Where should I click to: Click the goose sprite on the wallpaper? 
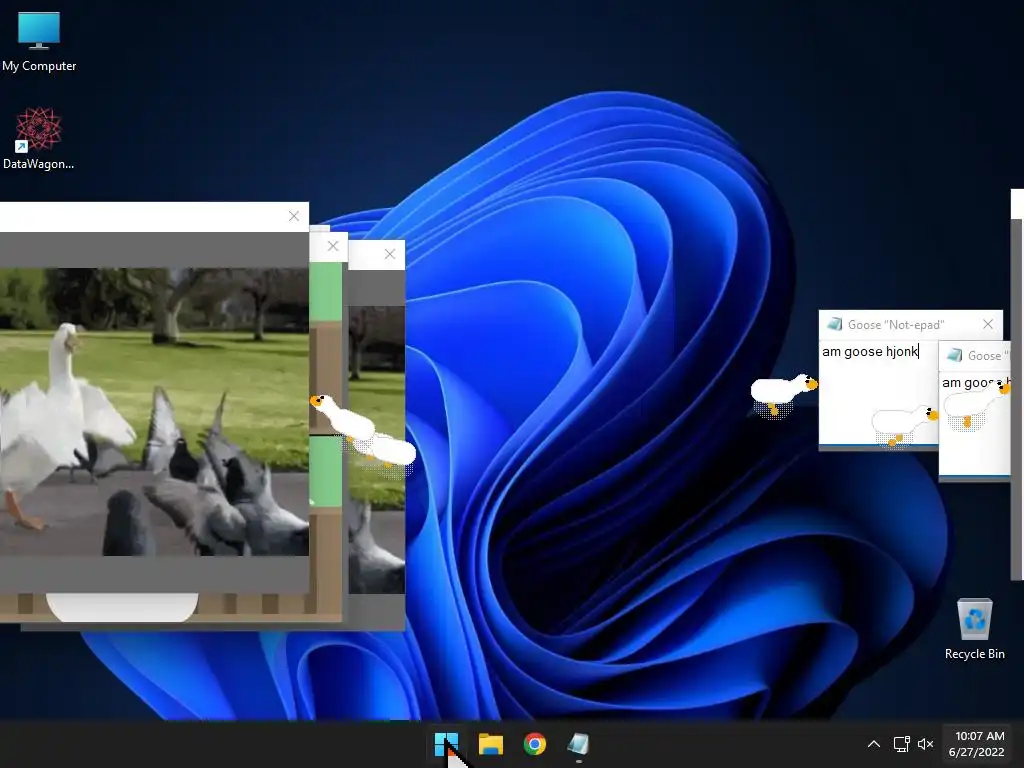[784, 394]
